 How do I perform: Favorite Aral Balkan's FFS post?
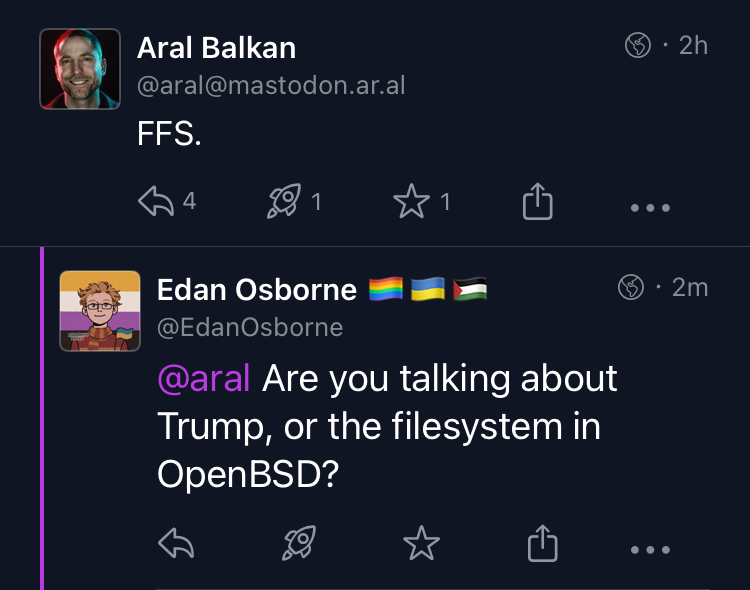click(x=410, y=203)
